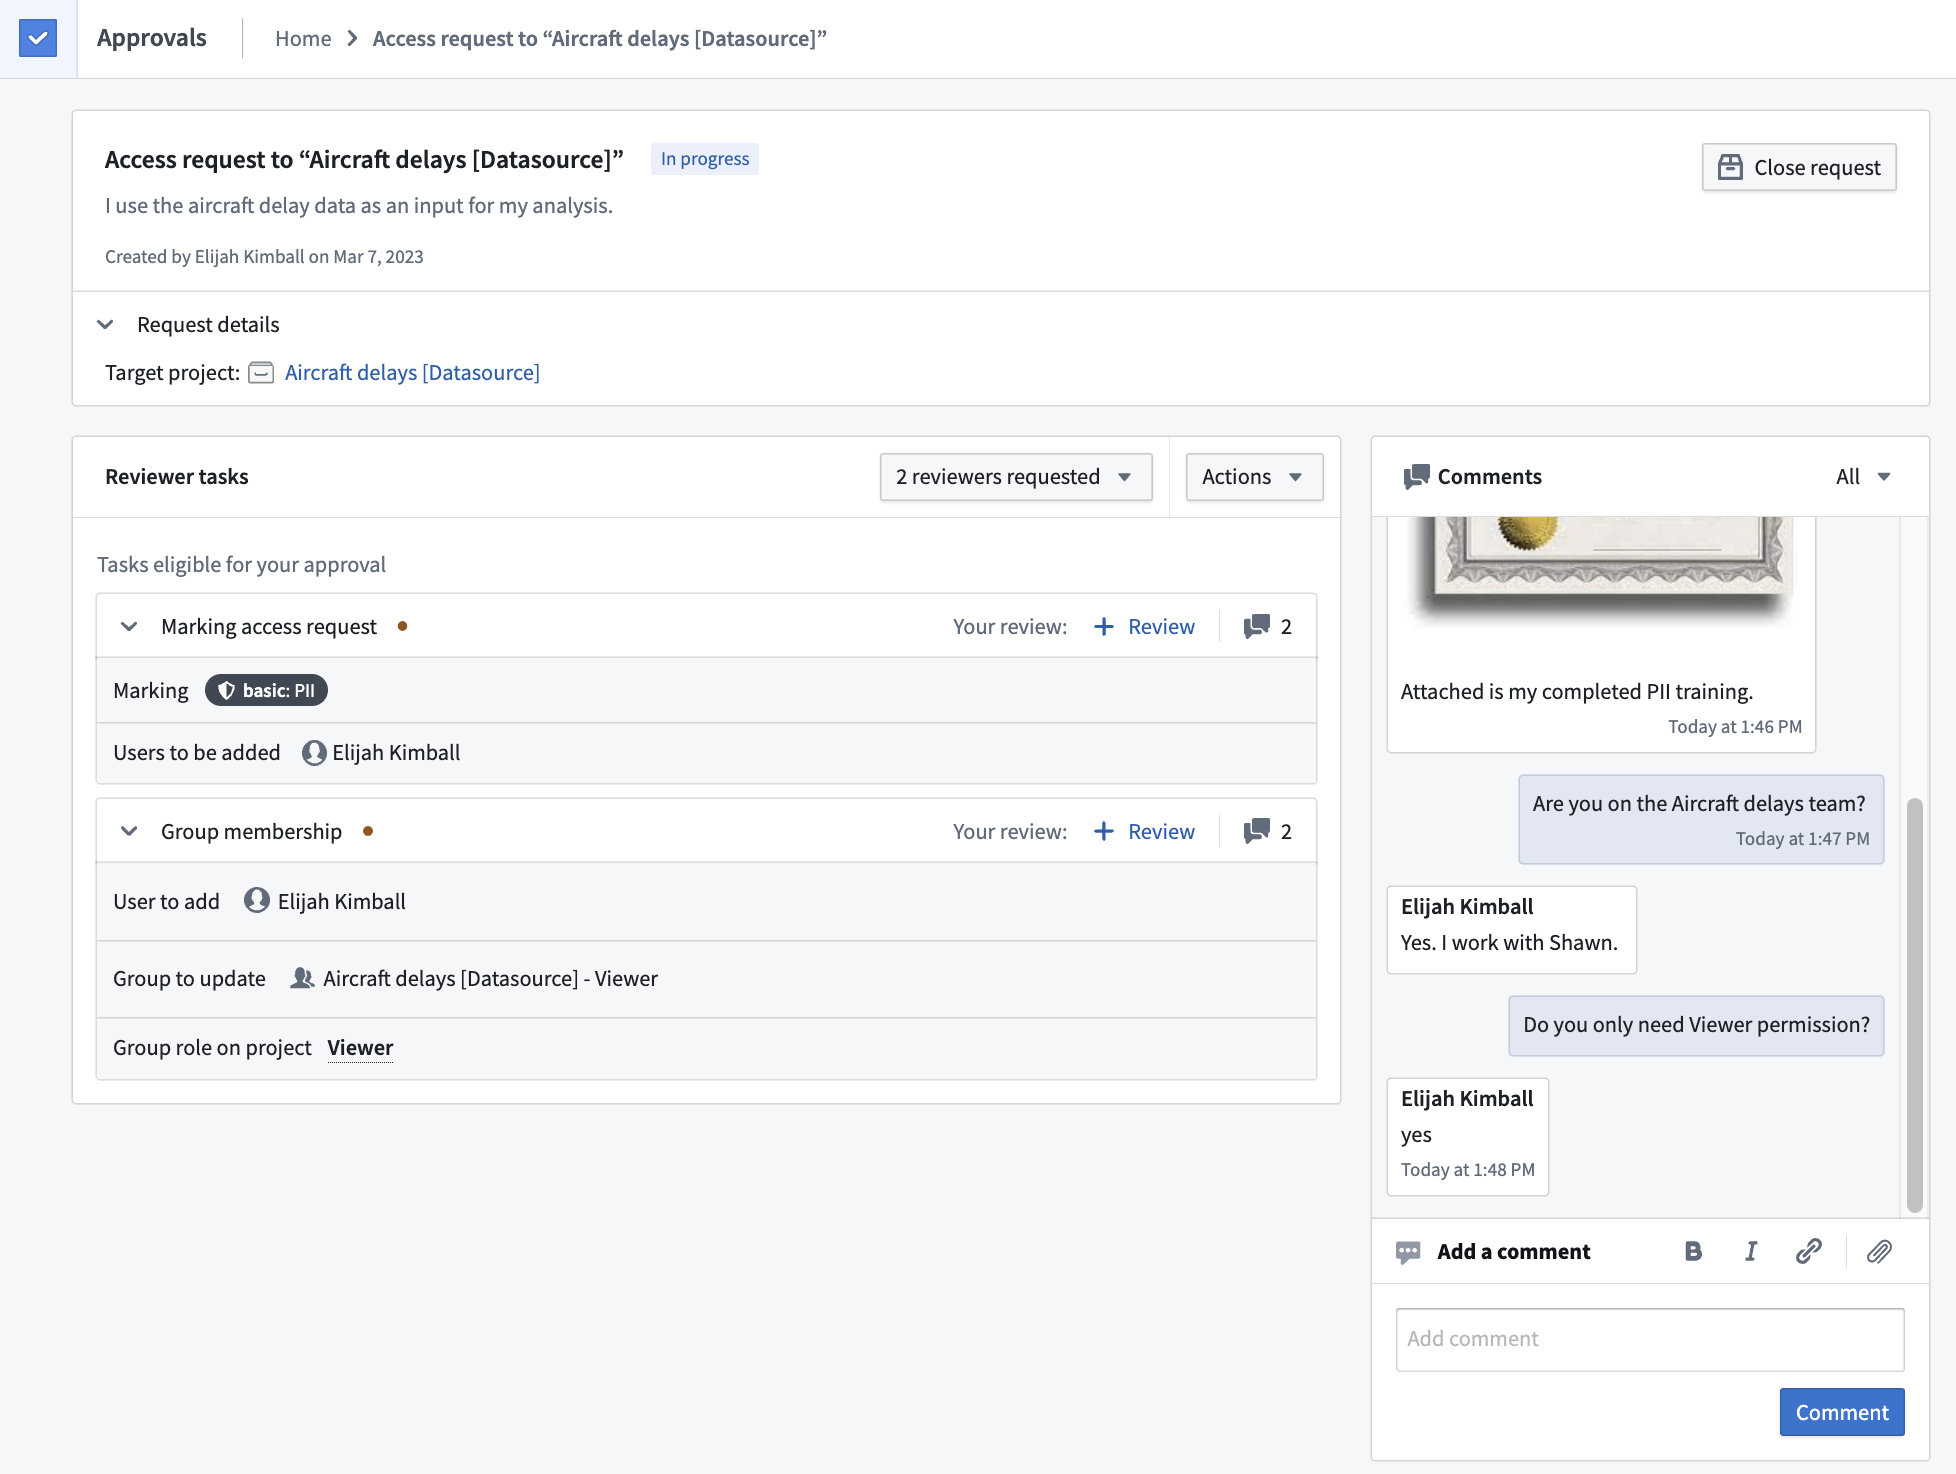Screen dimensions: 1956x1474
Task: Click the group icon beside Group to update
Action: (x=302, y=978)
